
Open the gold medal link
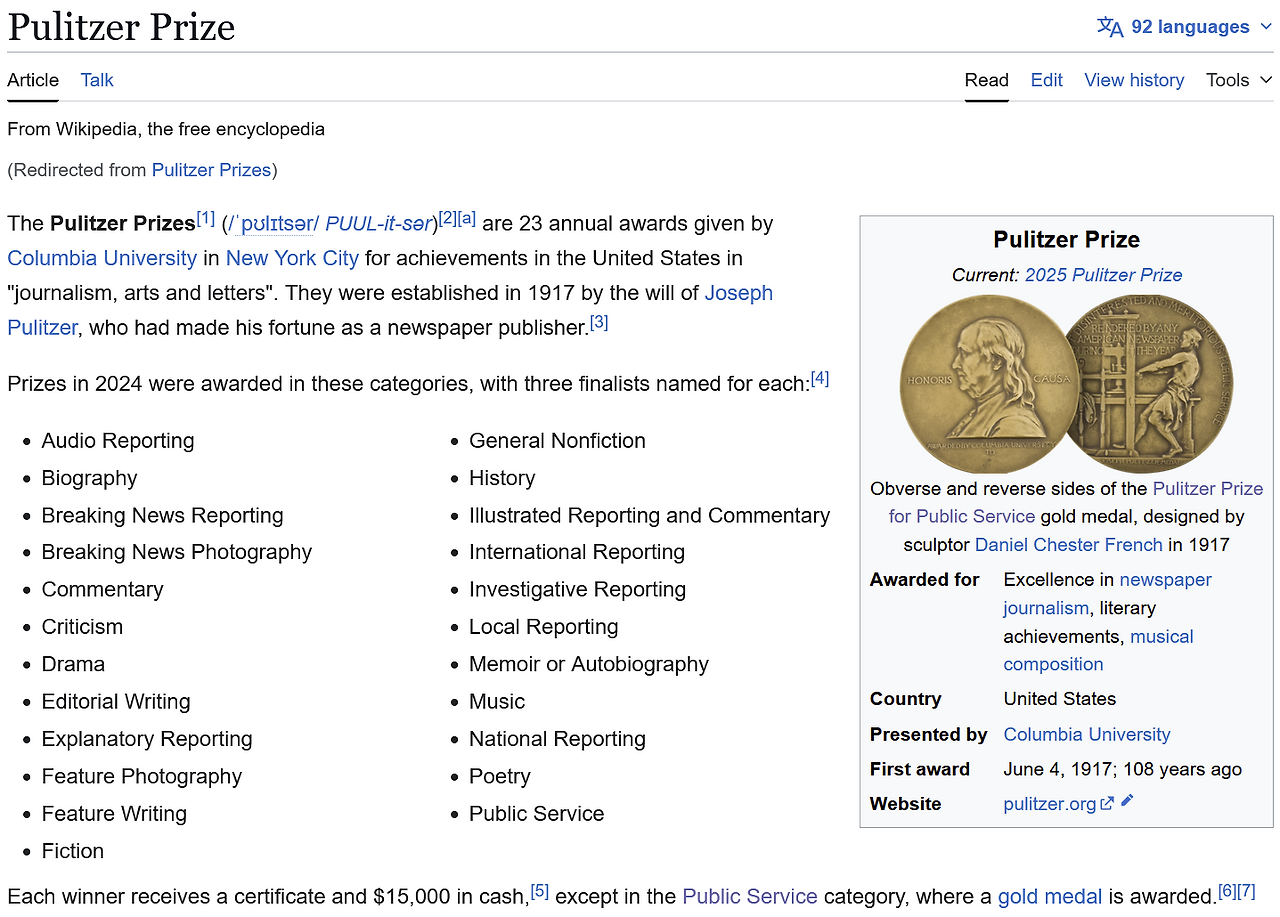point(1050,897)
